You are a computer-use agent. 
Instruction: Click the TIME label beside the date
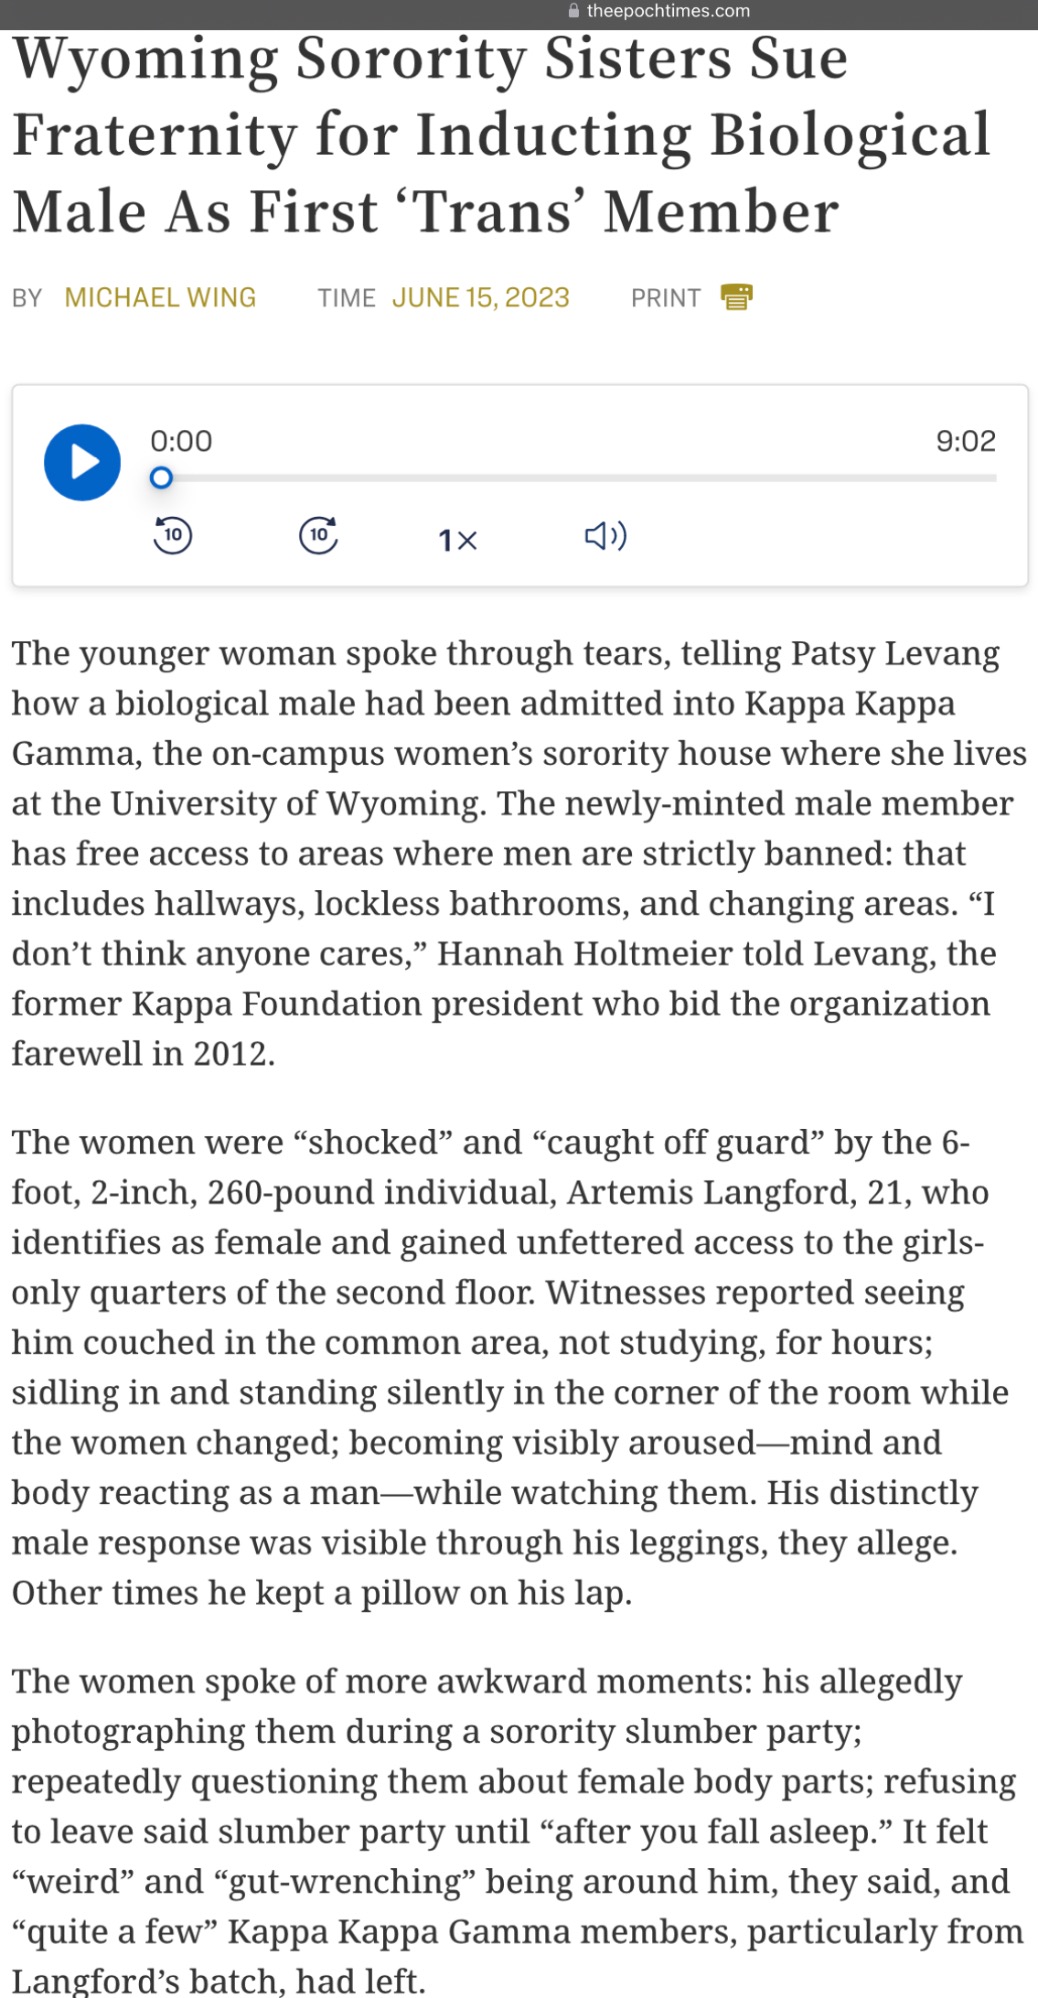tap(346, 298)
